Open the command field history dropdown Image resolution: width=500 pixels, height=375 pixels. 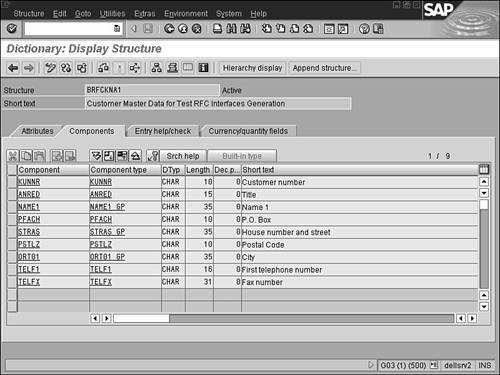point(117,29)
